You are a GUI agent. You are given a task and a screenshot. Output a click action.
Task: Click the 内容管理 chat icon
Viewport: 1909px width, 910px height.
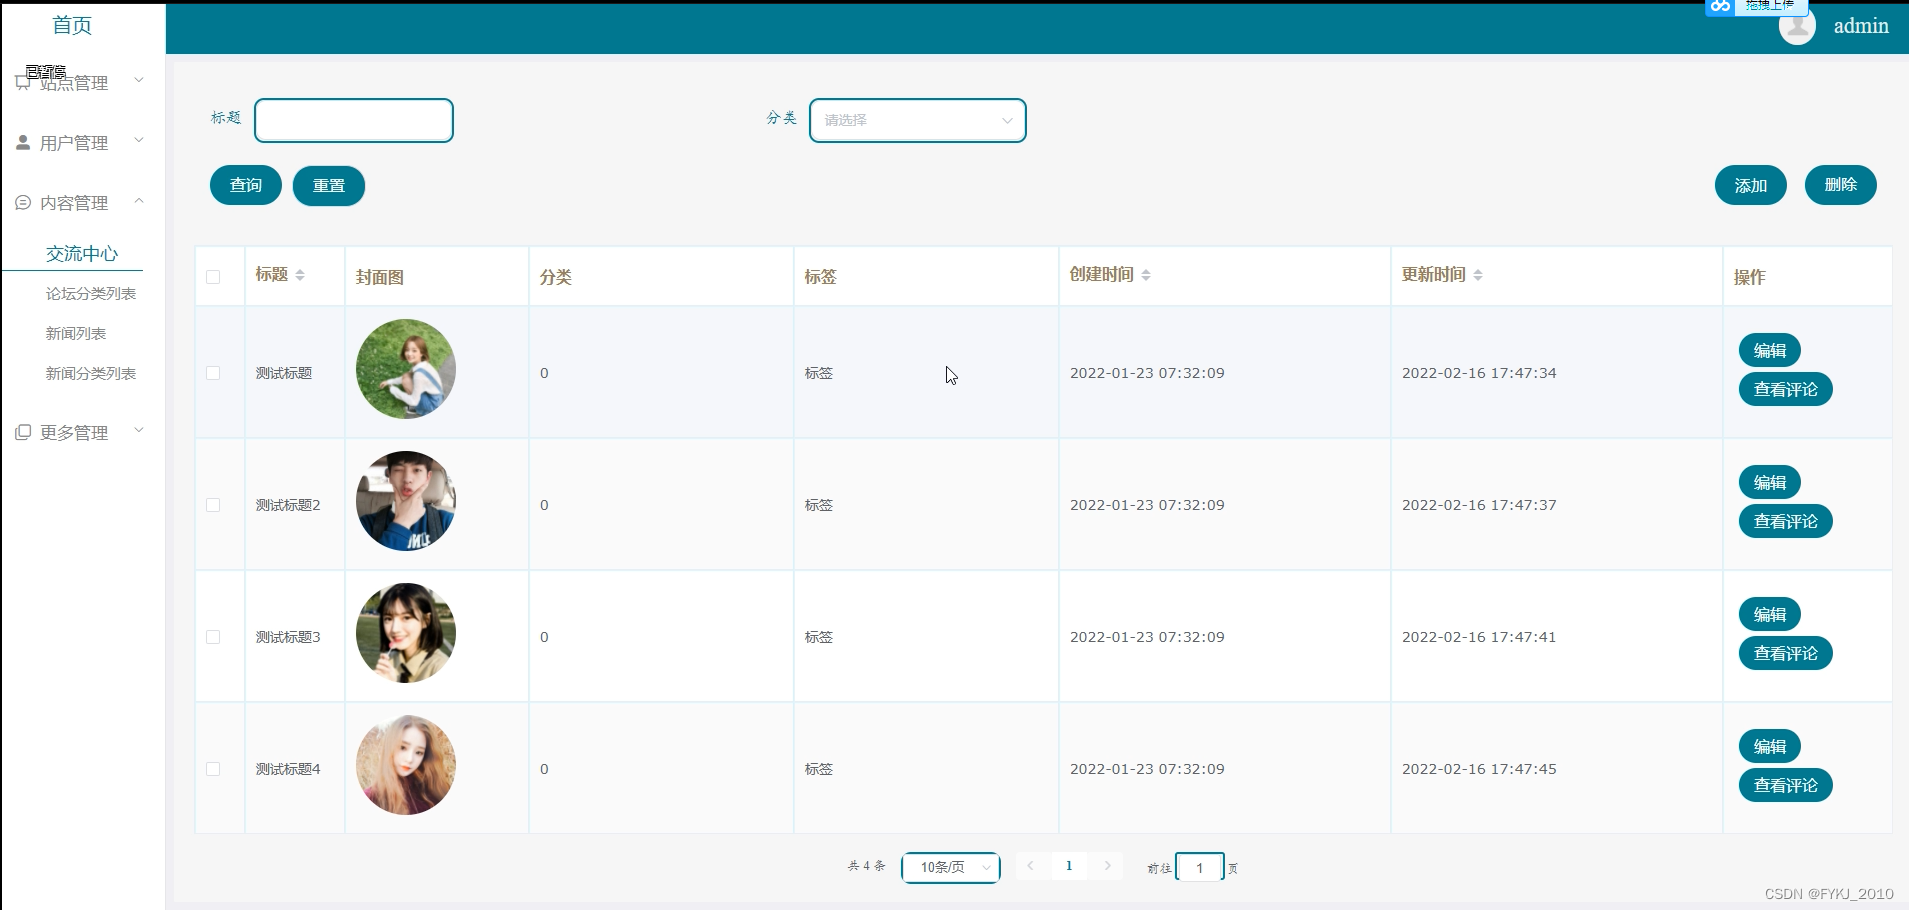pos(23,203)
